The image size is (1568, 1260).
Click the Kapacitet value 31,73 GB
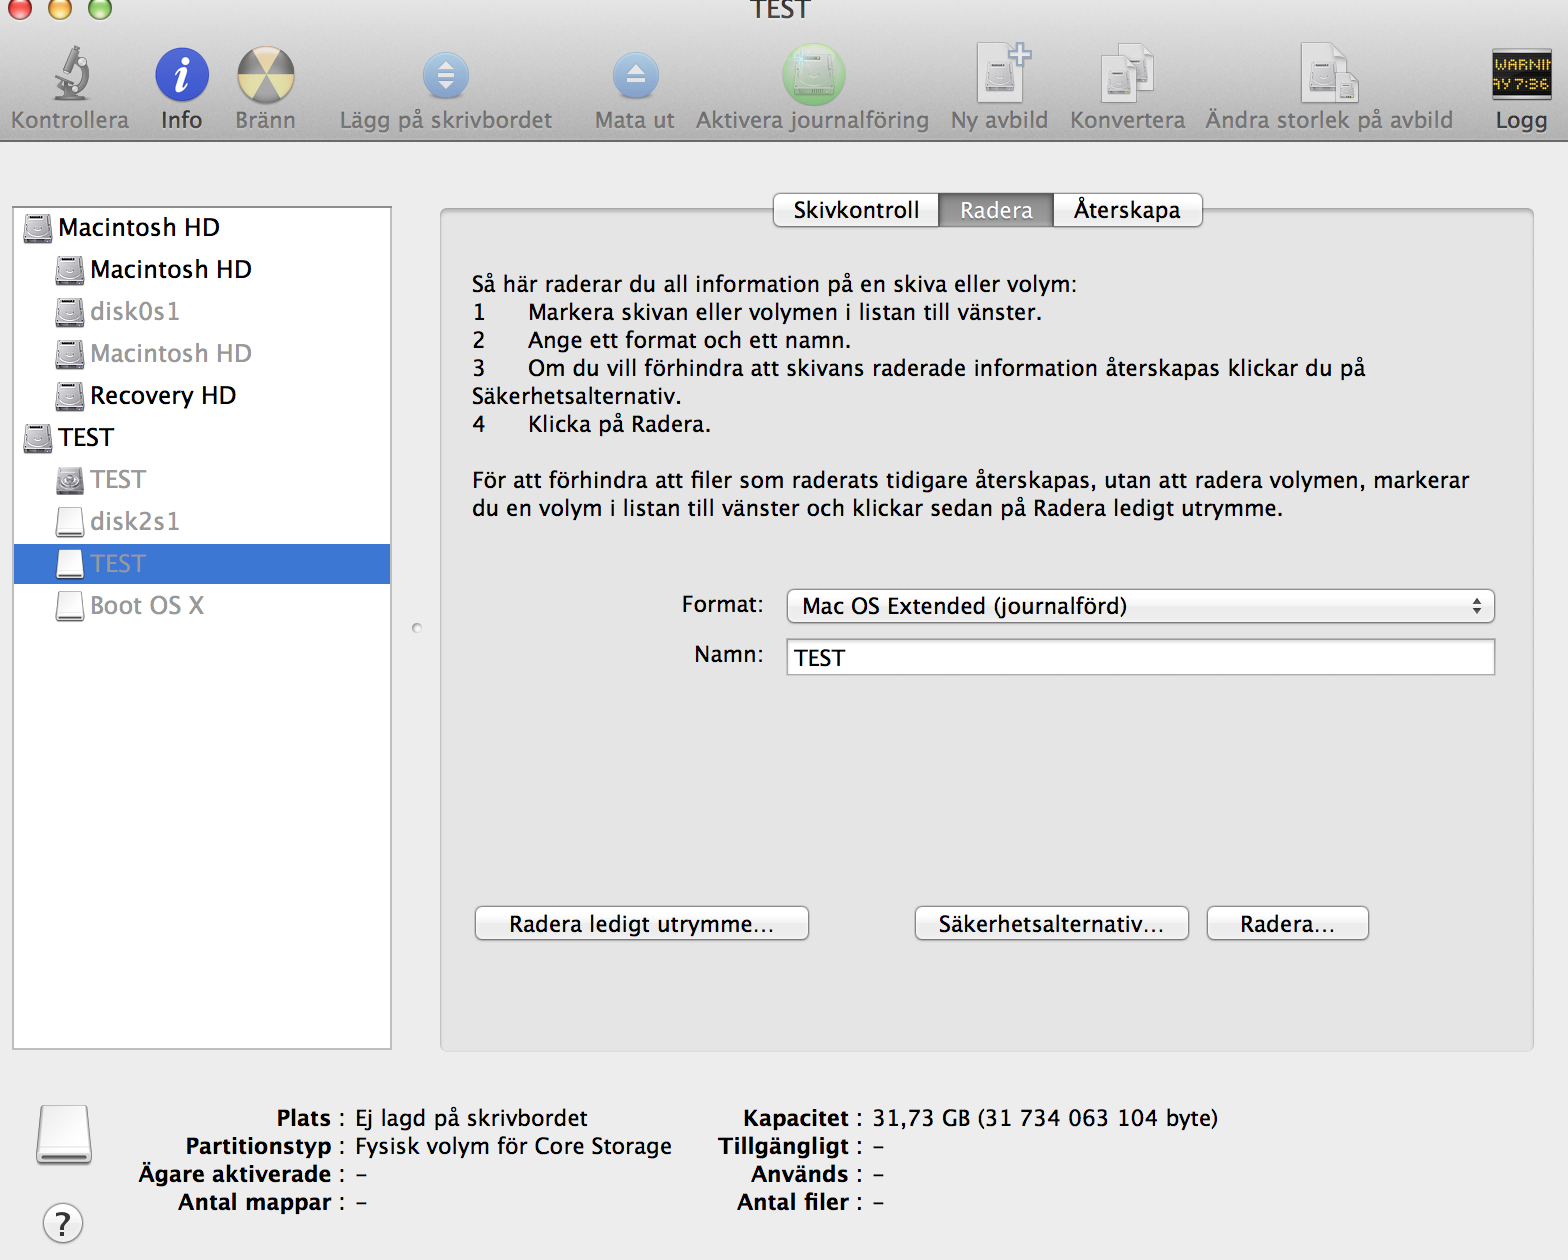(x=1045, y=1118)
